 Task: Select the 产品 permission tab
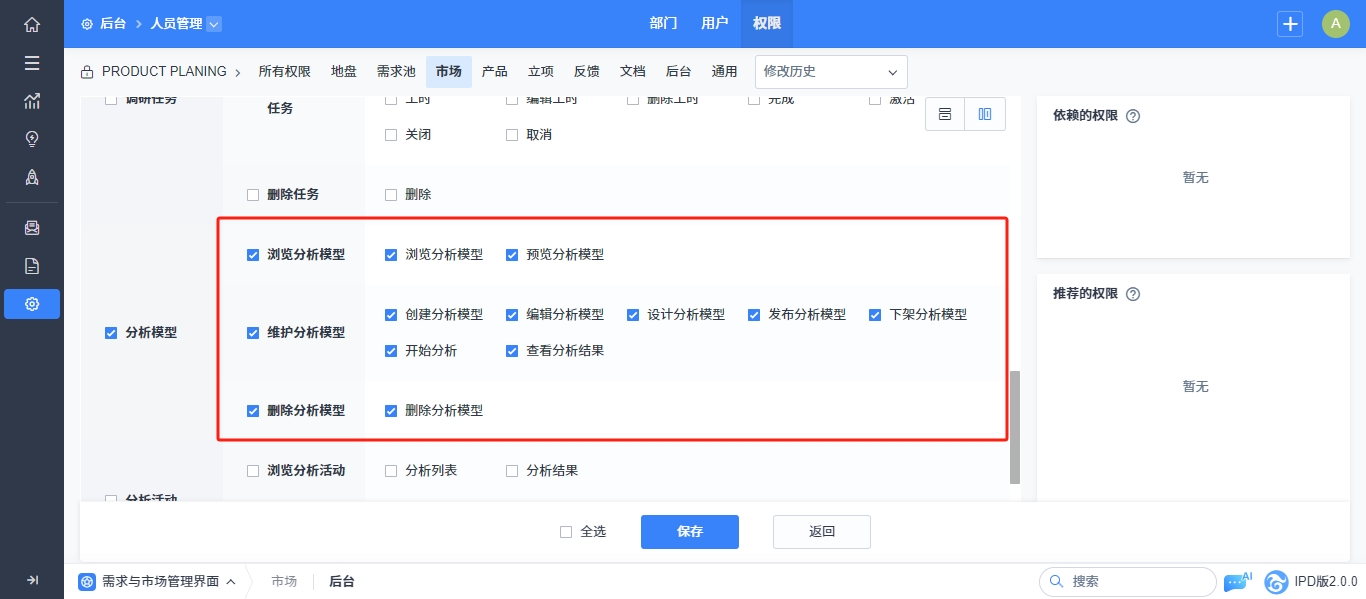tap(494, 72)
